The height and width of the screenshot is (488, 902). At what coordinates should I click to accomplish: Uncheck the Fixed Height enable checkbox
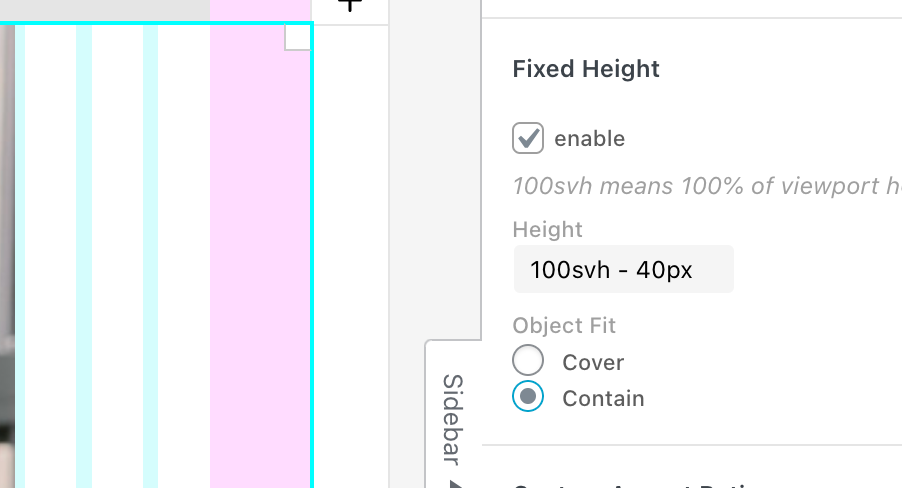528,138
